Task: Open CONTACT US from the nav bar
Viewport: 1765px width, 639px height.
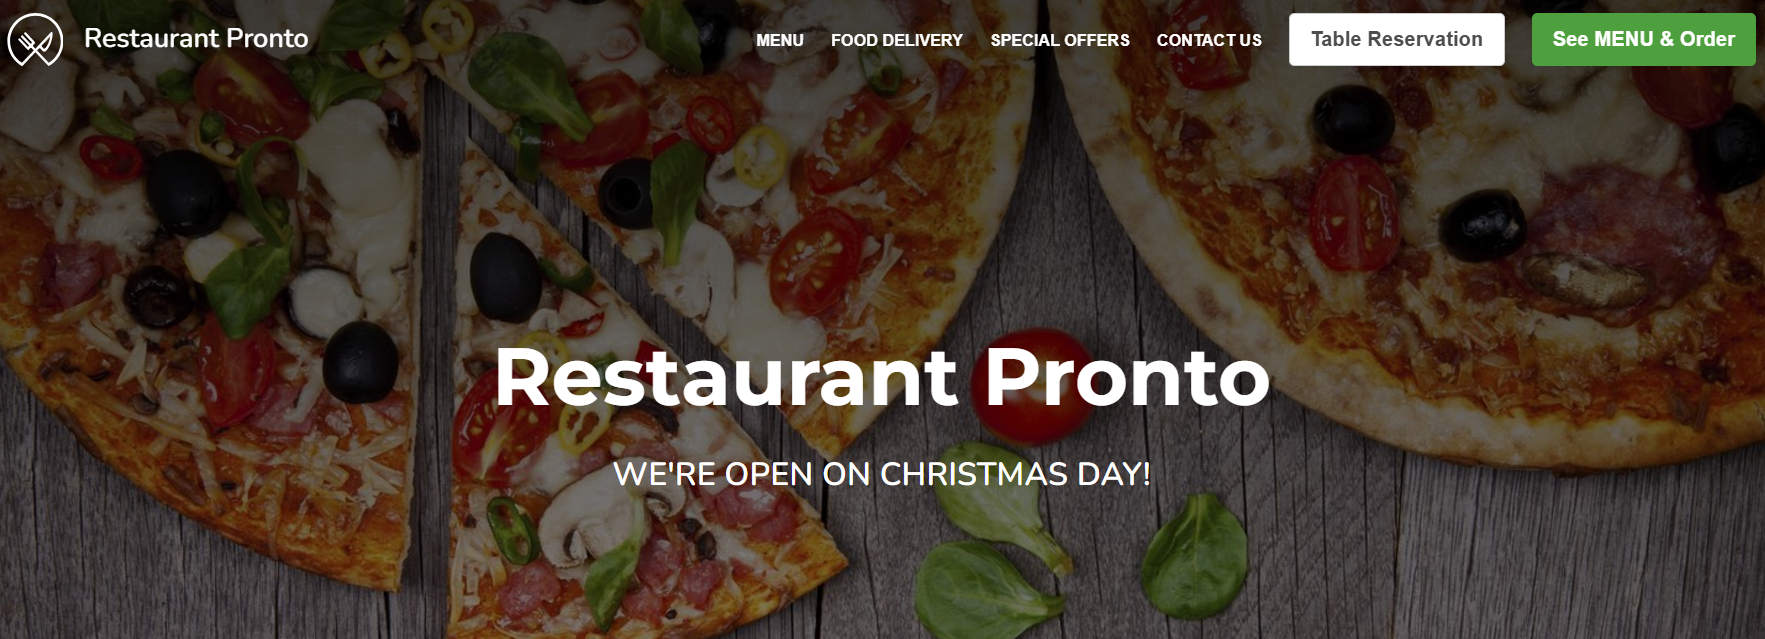Action: point(1209,40)
